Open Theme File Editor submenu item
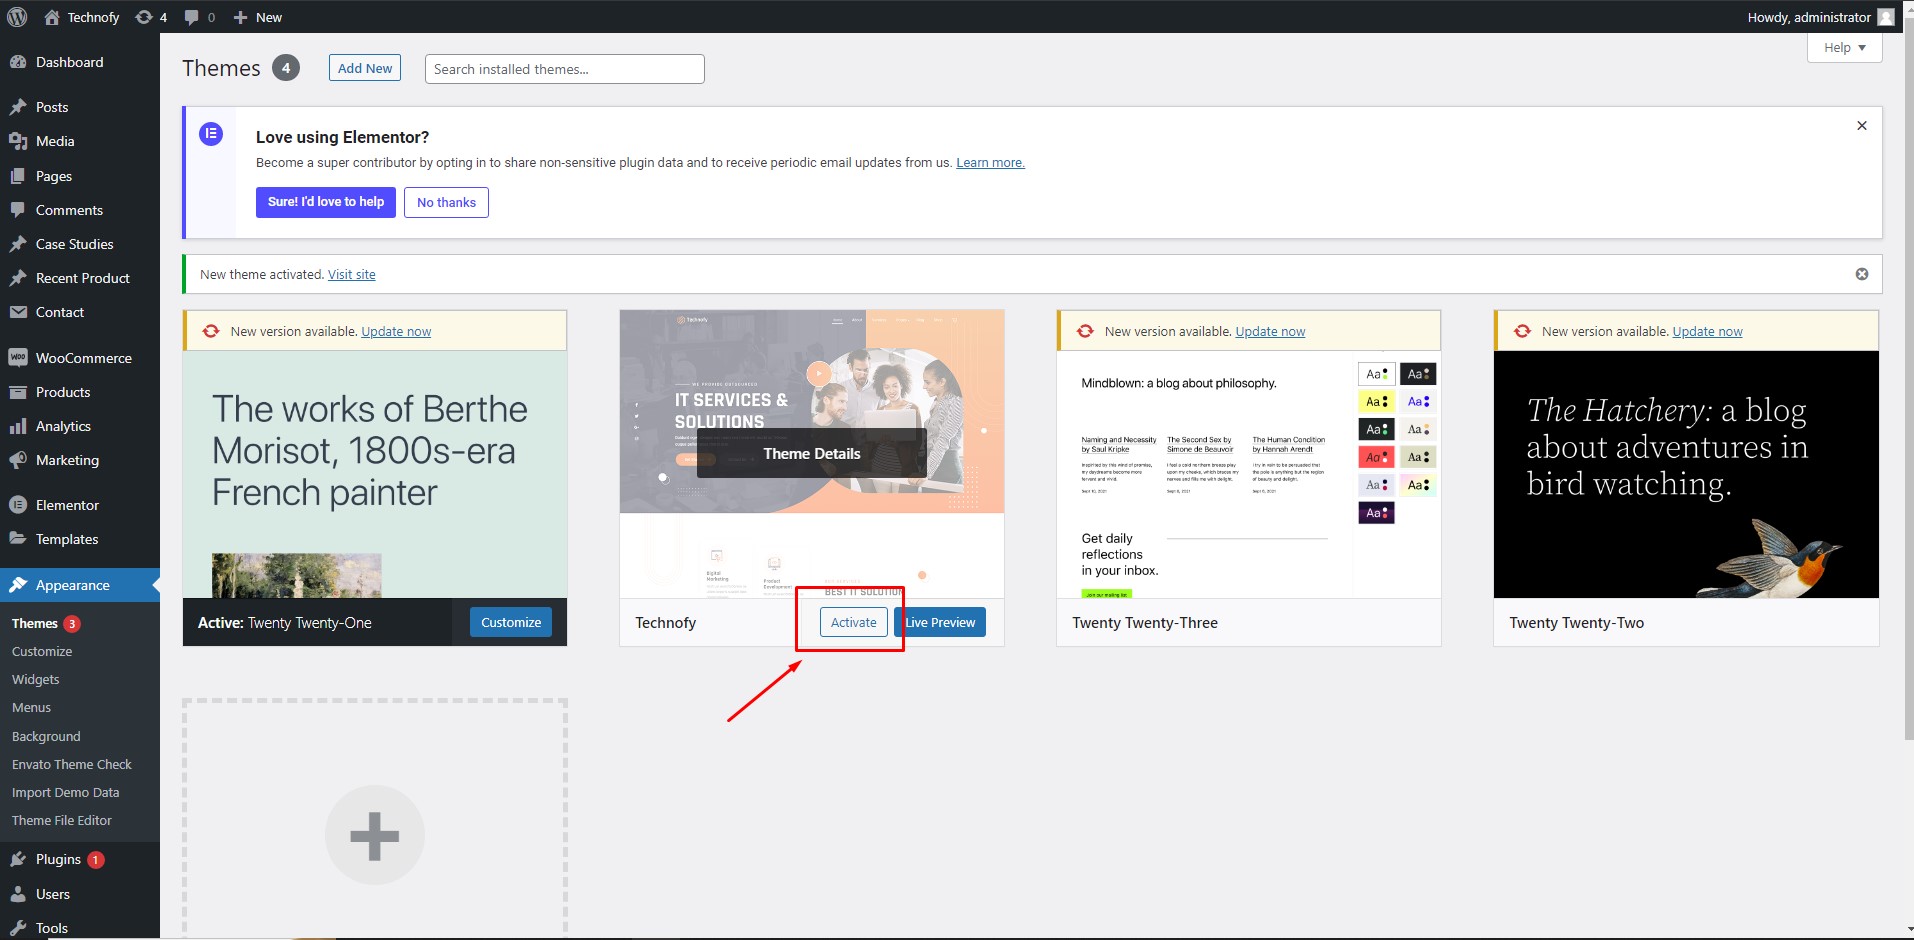The height and width of the screenshot is (940, 1914). click(62, 820)
